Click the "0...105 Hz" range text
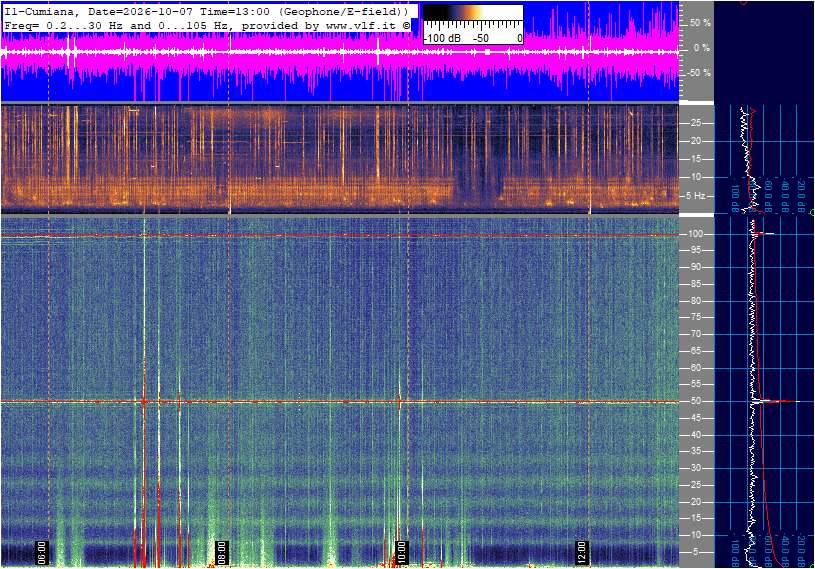 click(x=193, y=25)
